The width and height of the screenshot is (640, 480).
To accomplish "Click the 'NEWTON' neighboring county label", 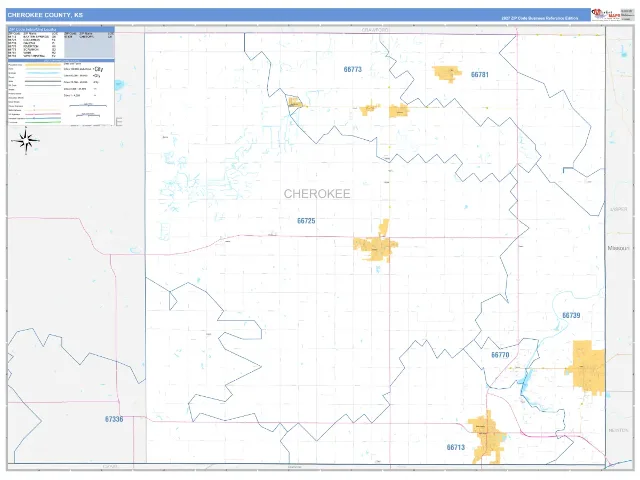I will pos(618,431).
